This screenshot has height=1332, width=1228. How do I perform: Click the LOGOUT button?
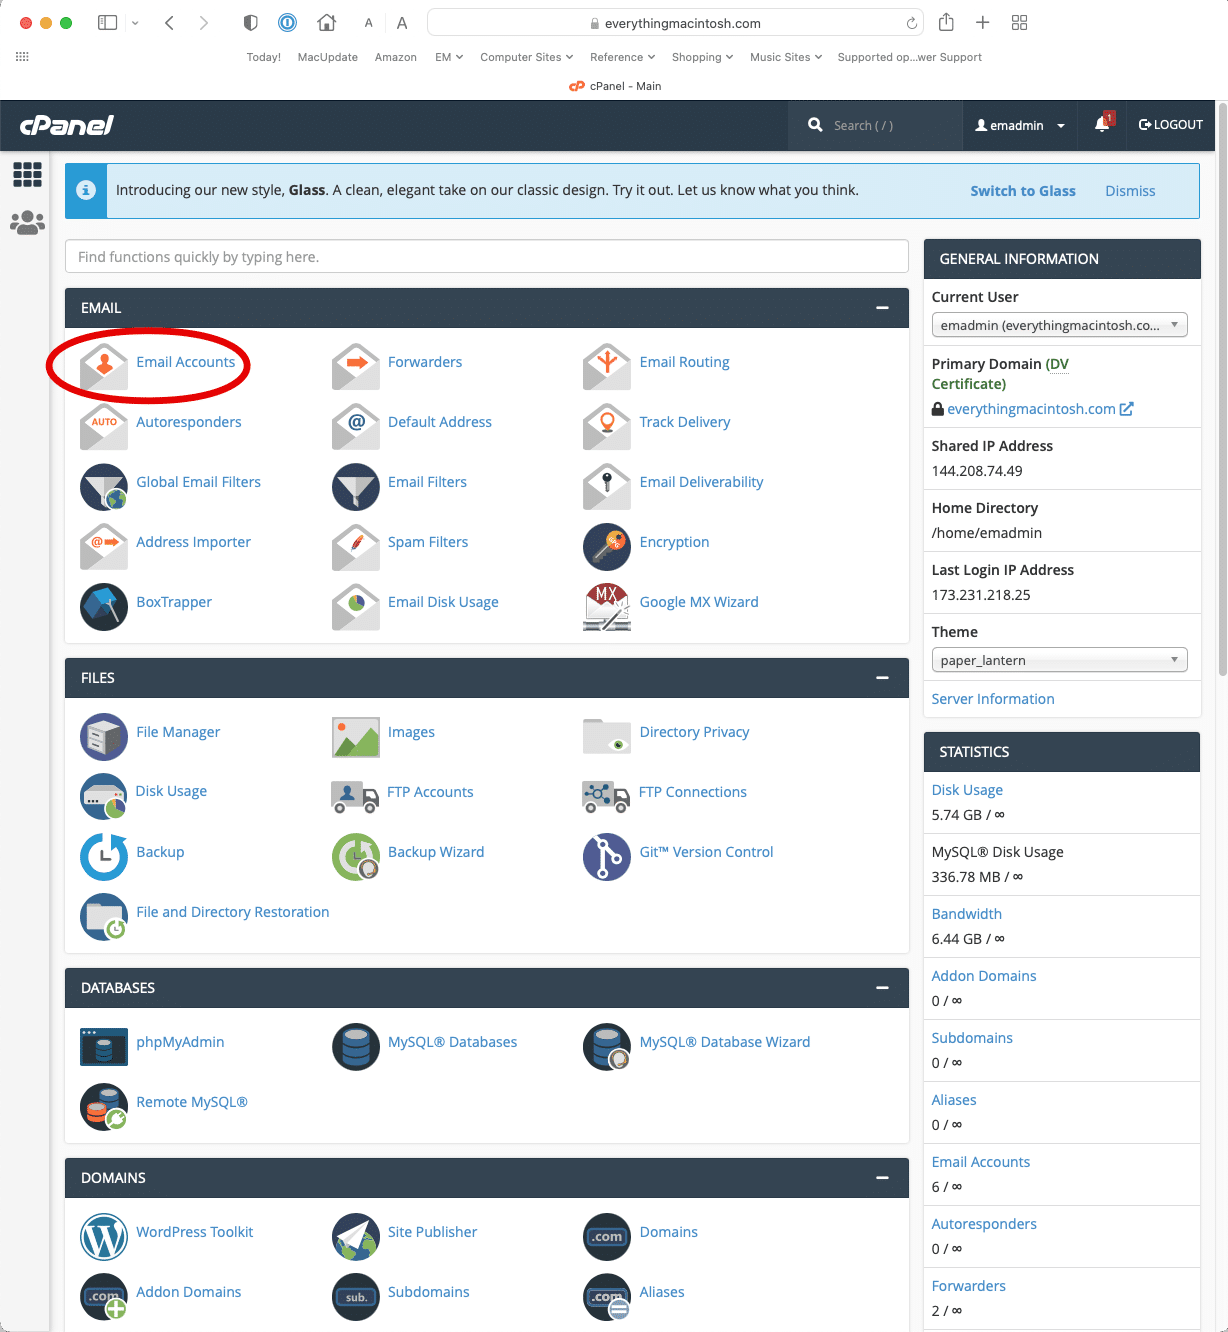click(1170, 125)
